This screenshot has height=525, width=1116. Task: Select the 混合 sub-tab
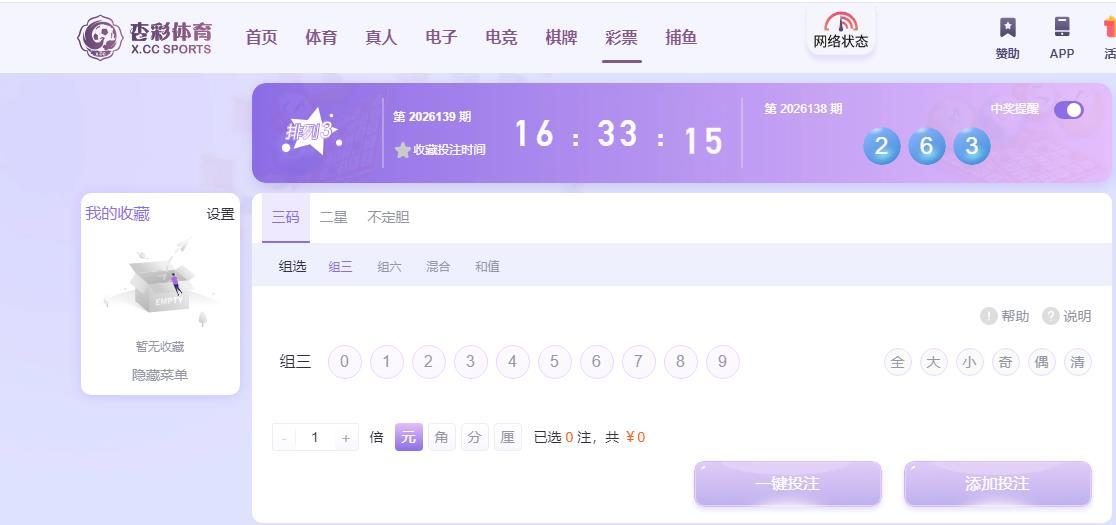coord(438,267)
